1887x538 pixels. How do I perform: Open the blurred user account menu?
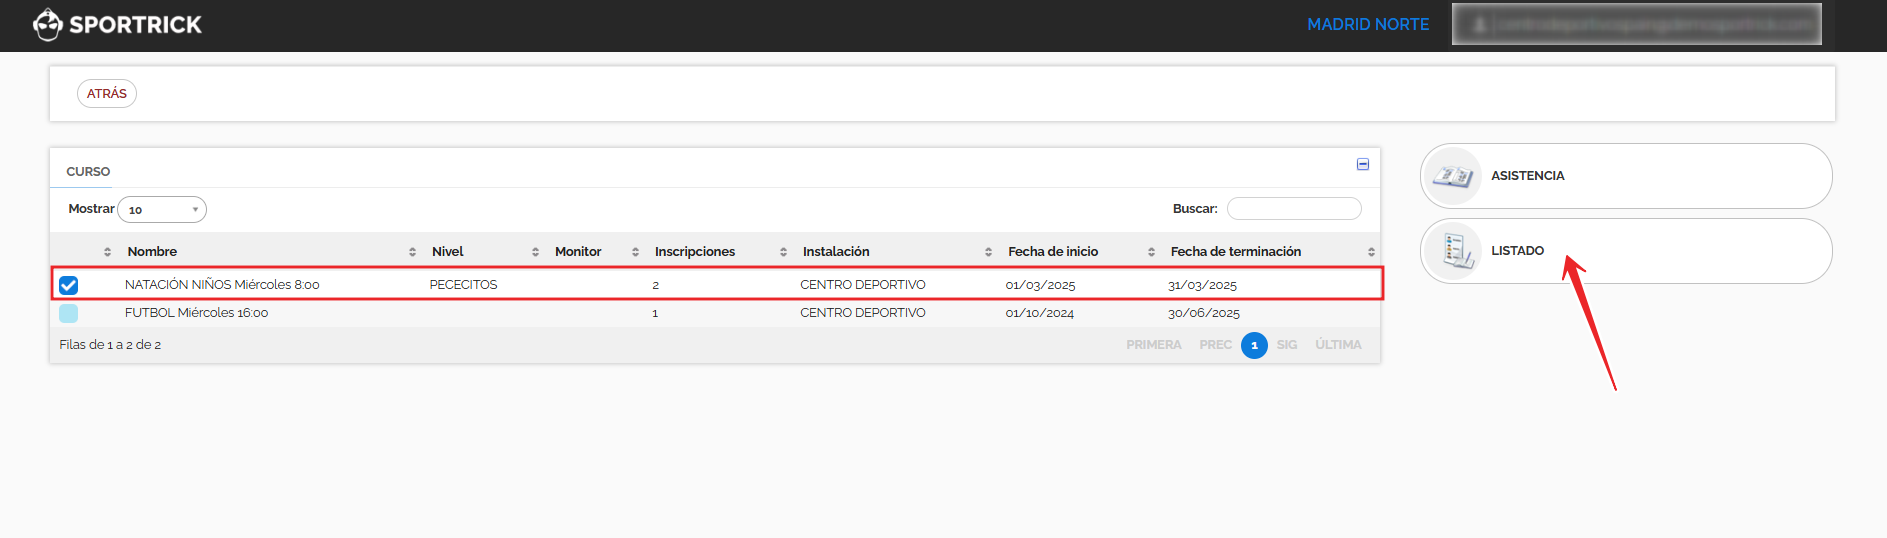[x=1636, y=24]
